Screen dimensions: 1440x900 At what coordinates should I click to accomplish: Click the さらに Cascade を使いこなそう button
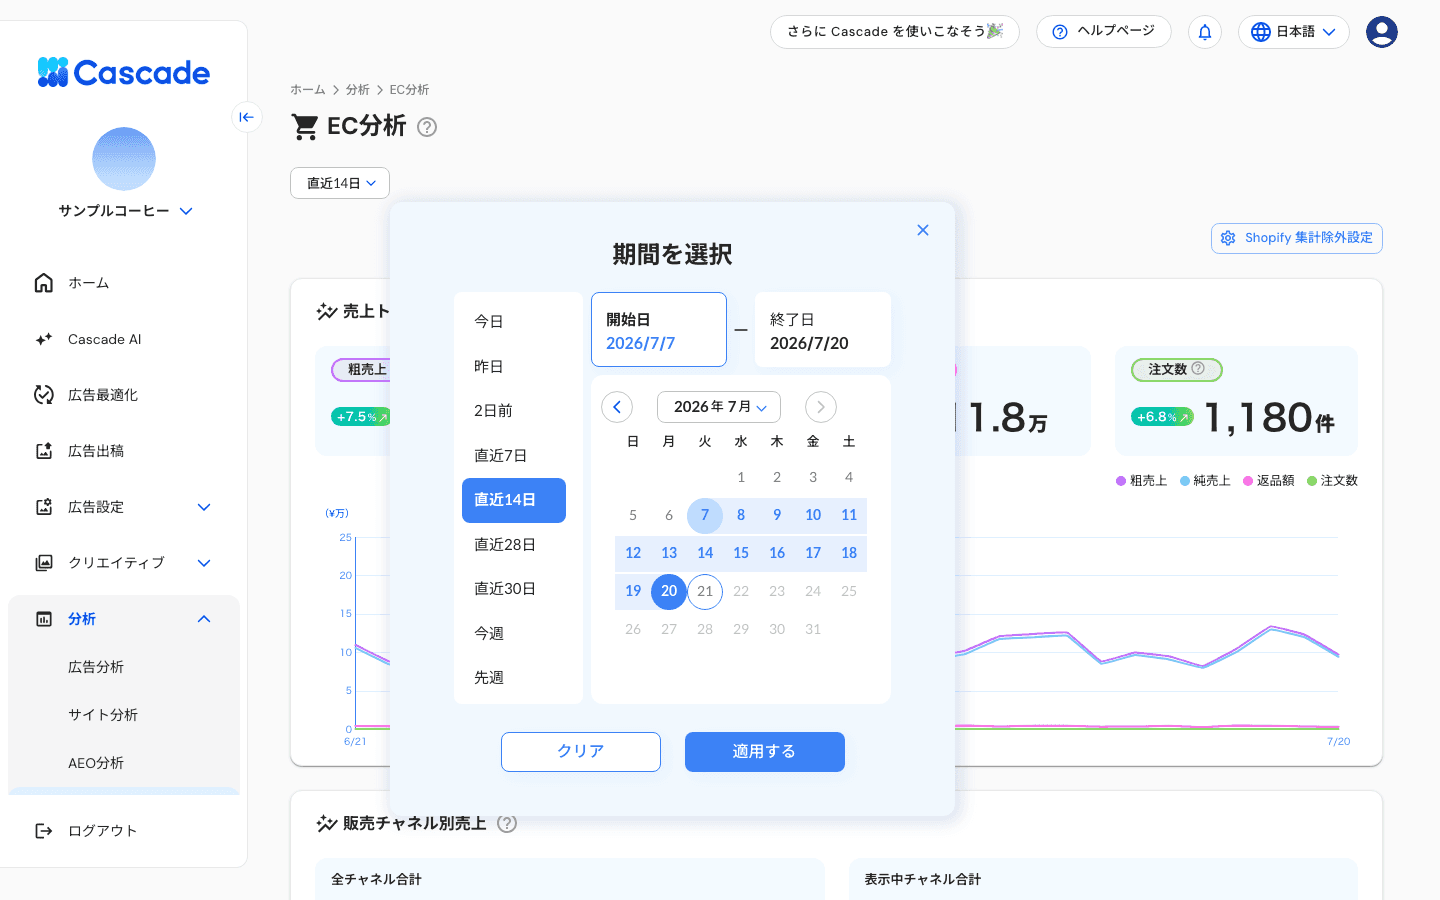(895, 32)
